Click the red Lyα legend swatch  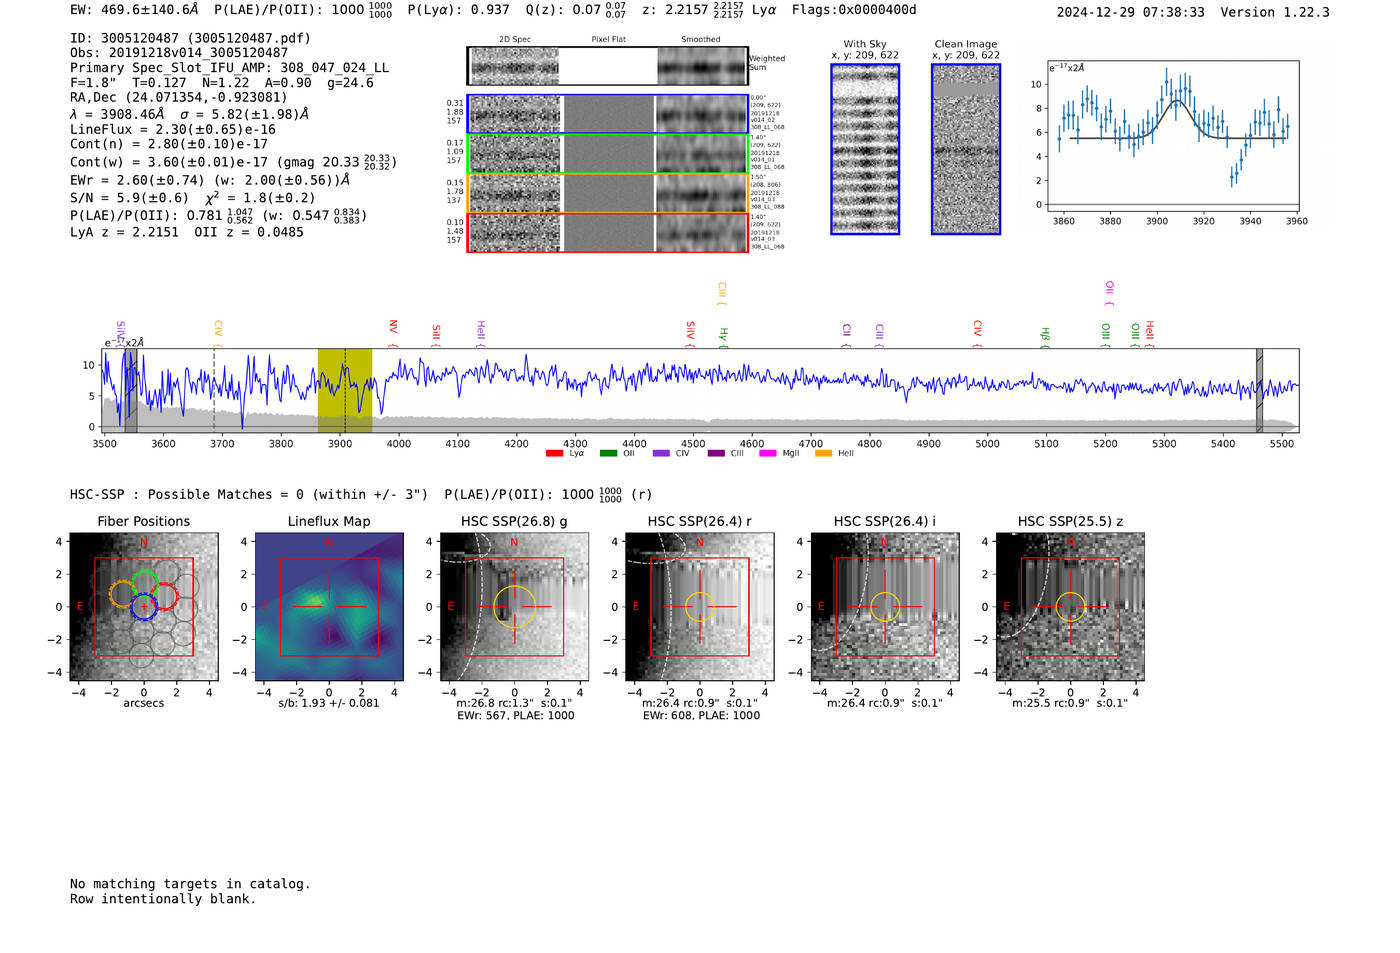pyautogui.click(x=554, y=454)
